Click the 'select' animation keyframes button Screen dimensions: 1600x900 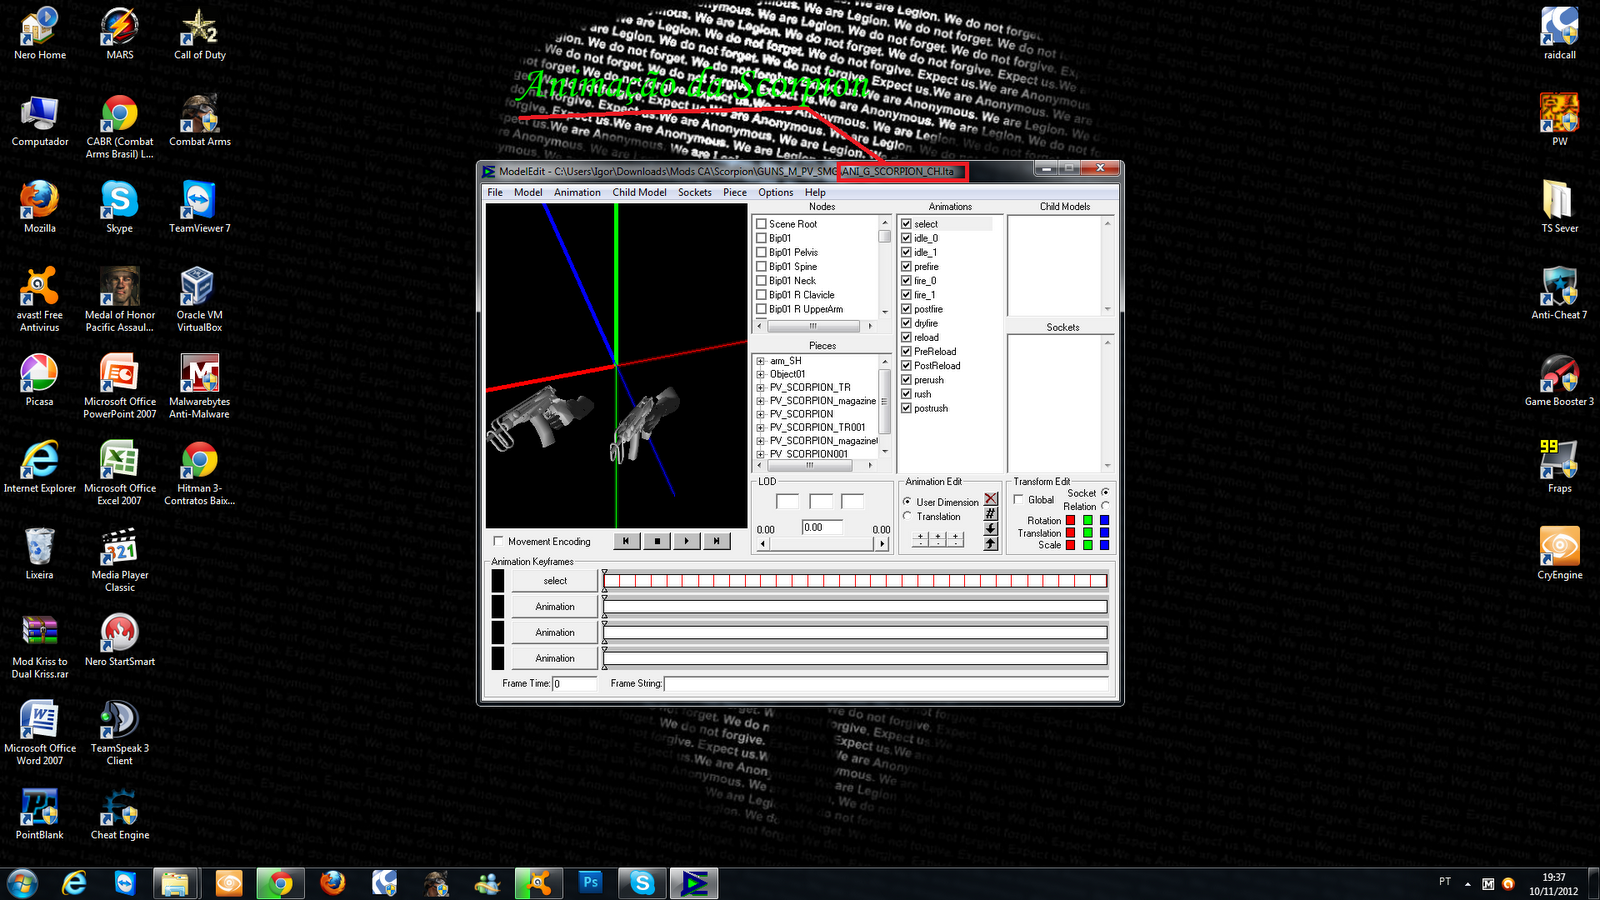555,581
